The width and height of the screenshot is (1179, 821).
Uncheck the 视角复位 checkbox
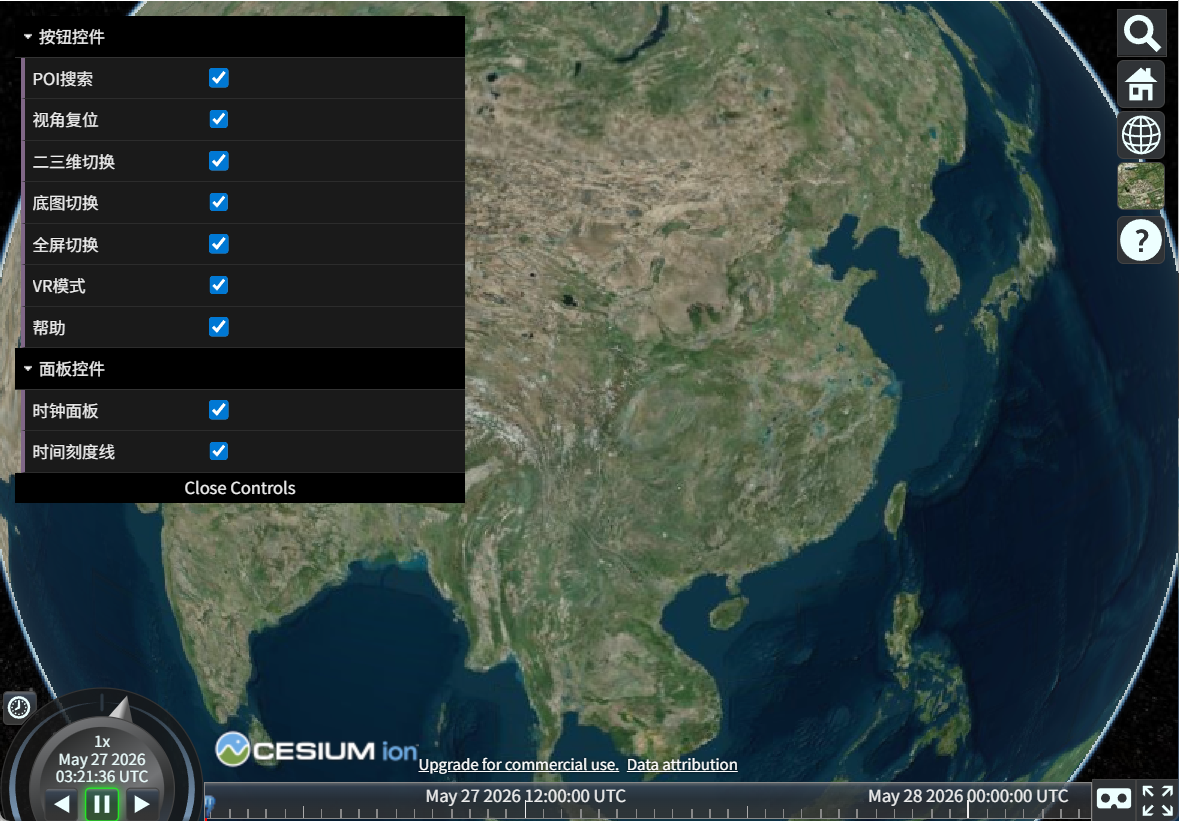(219, 120)
